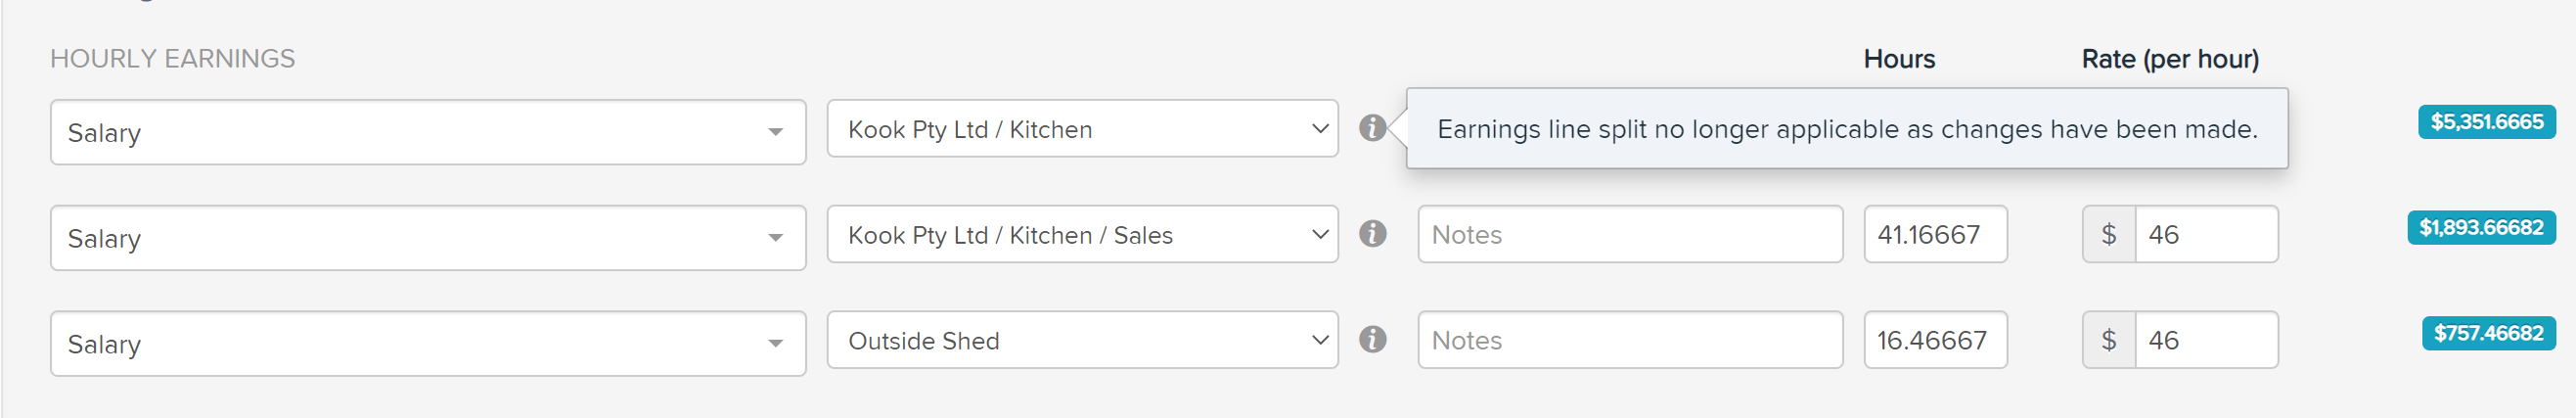This screenshot has height=418, width=2576.
Task: Click the info icon beside Kitchen / Sales location
Action: pyautogui.click(x=1372, y=234)
